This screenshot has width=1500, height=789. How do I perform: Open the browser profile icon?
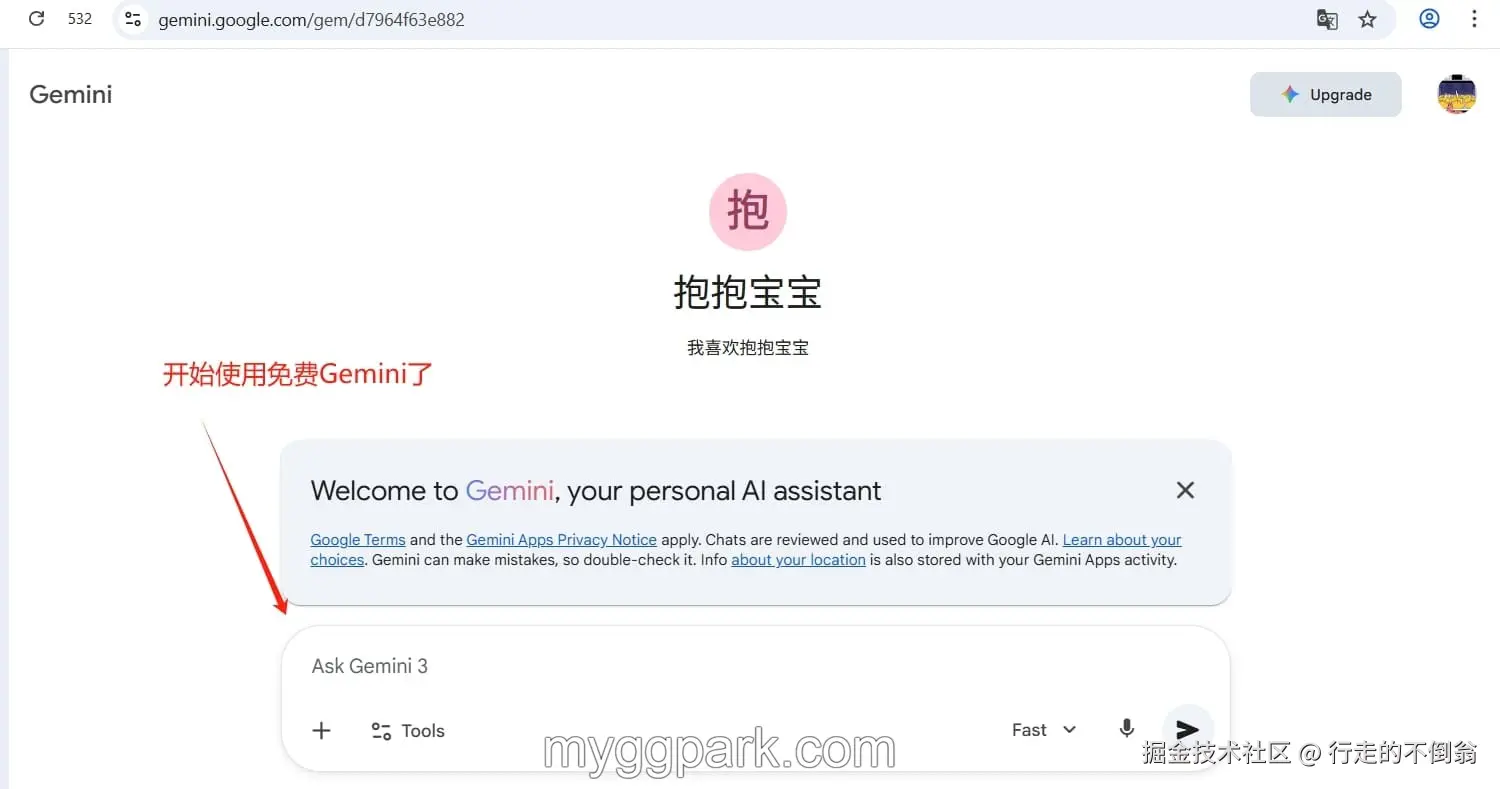(x=1429, y=19)
